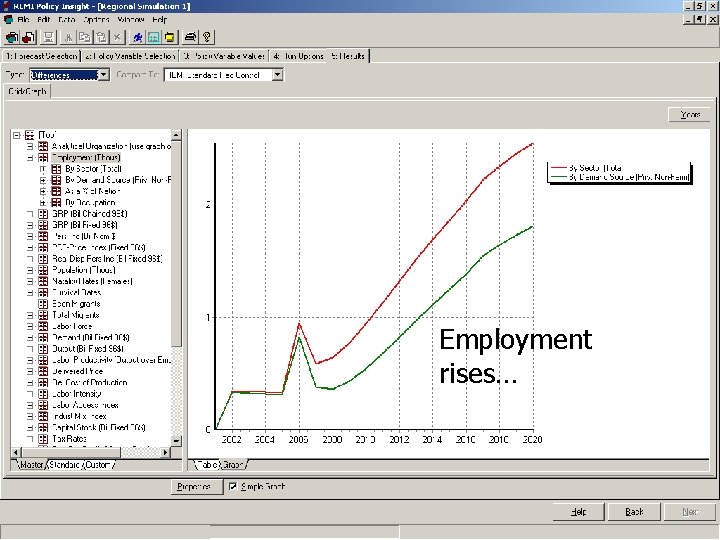
Task: Open the Help menu in menu bar
Action: point(160,20)
